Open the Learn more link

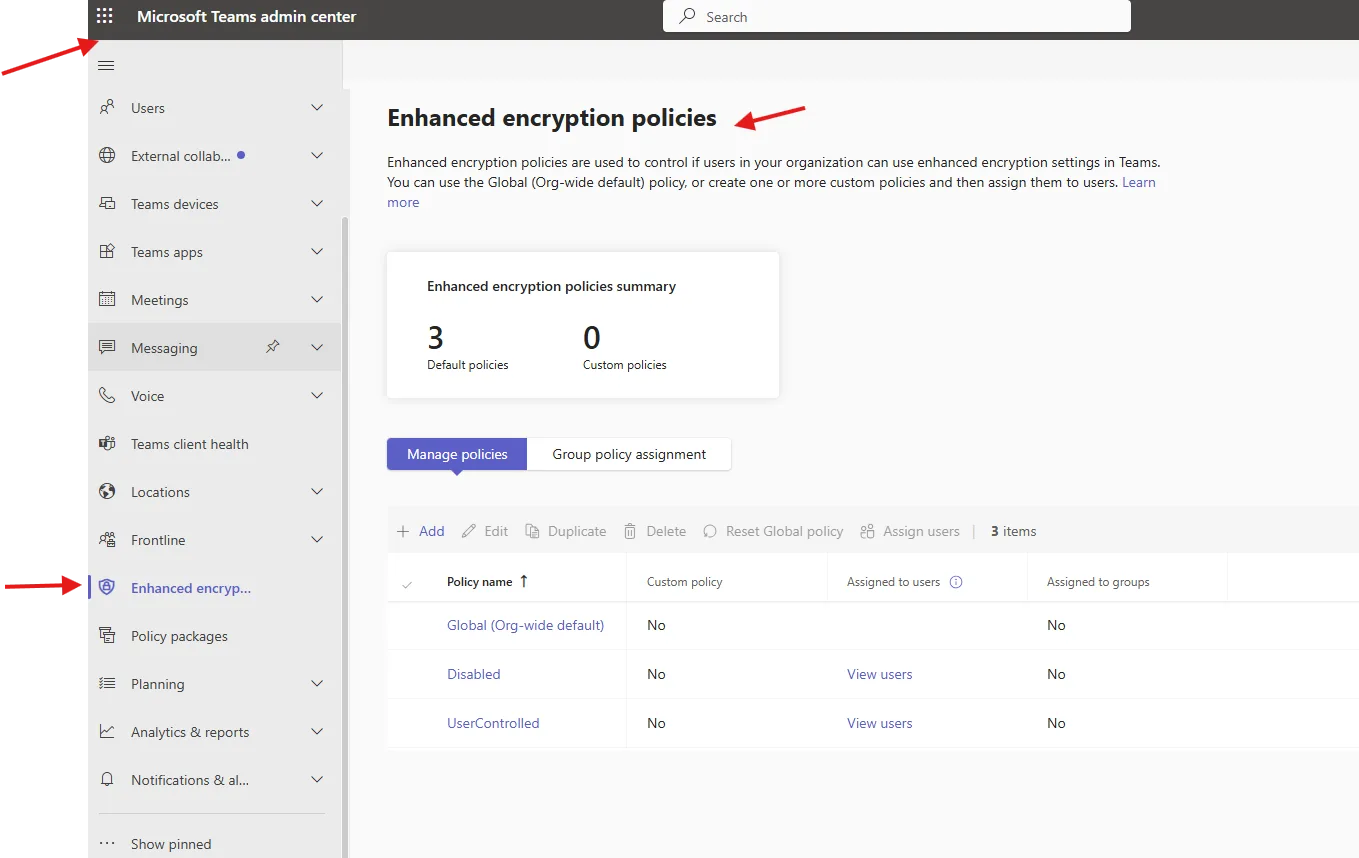pyautogui.click(x=1139, y=182)
